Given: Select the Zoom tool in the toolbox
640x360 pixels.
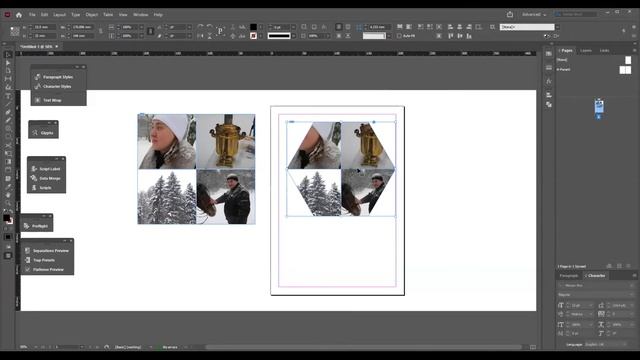Looking at the screenshot, I should click(8, 203).
